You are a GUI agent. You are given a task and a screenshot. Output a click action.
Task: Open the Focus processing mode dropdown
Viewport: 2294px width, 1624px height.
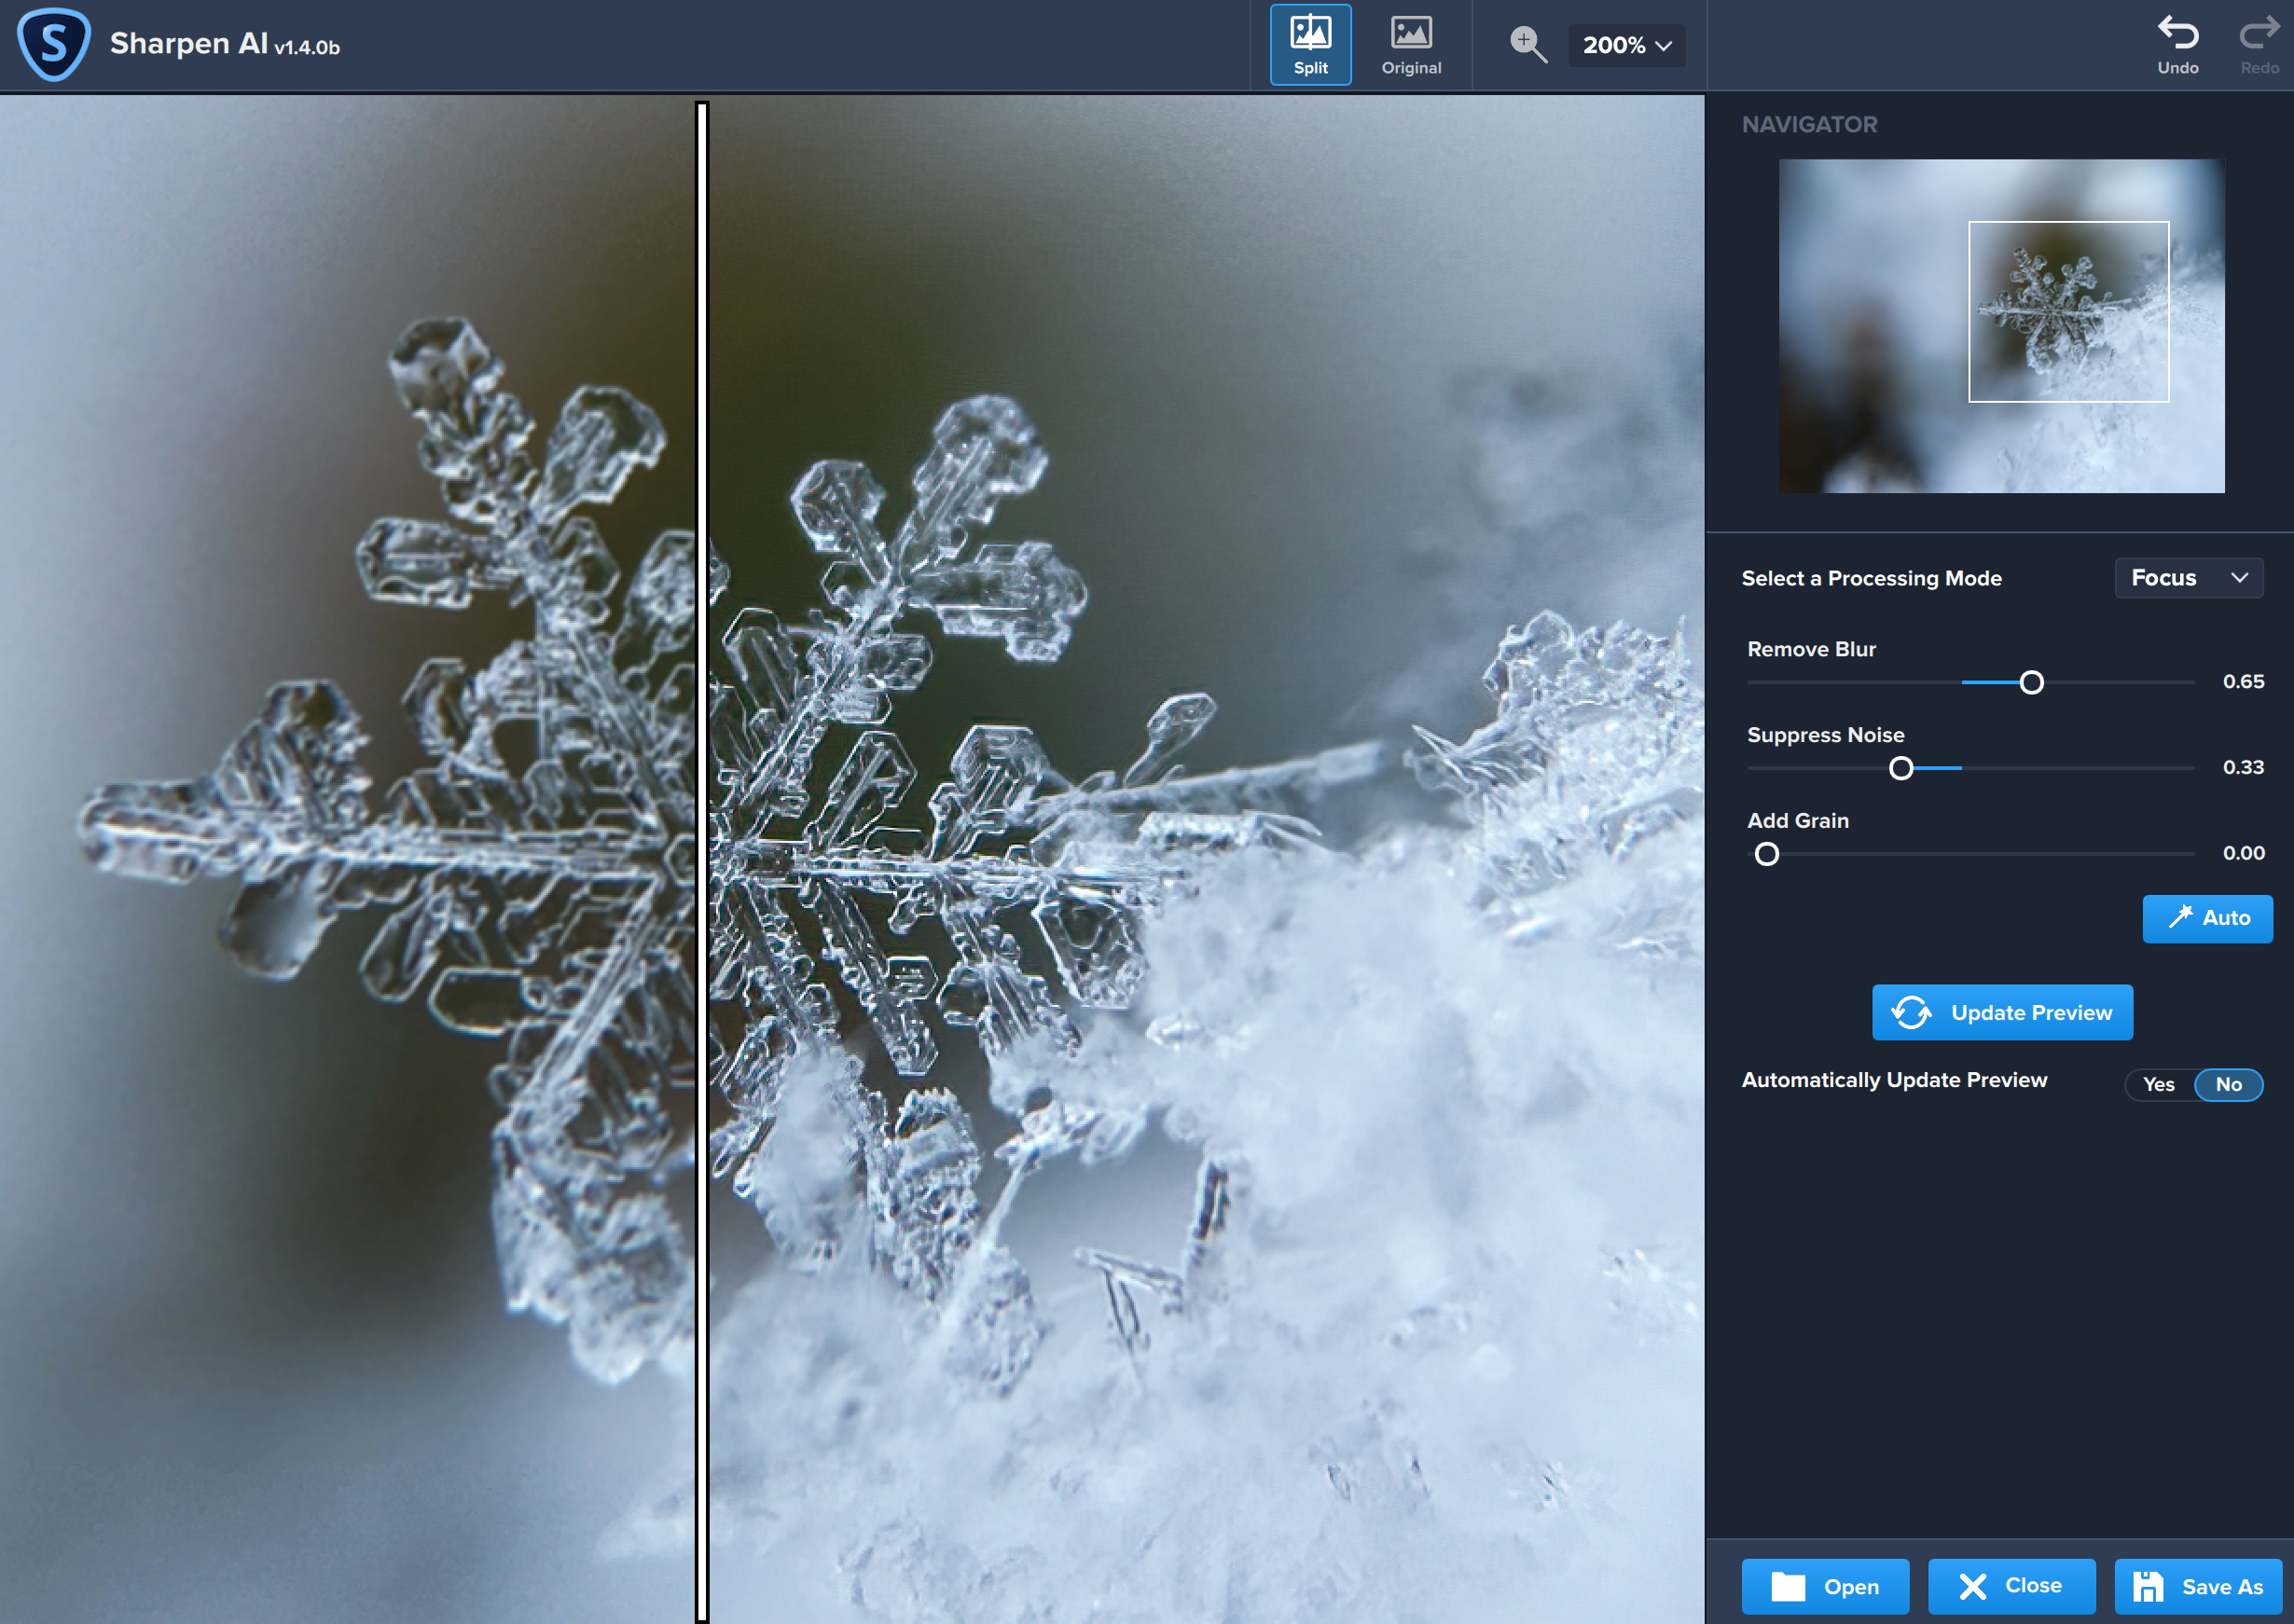coord(2188,578)
